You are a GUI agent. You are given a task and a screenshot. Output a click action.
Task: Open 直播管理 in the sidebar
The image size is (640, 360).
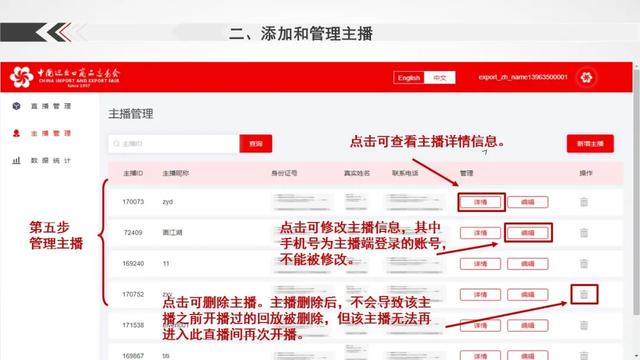click(x=51, y=106)
